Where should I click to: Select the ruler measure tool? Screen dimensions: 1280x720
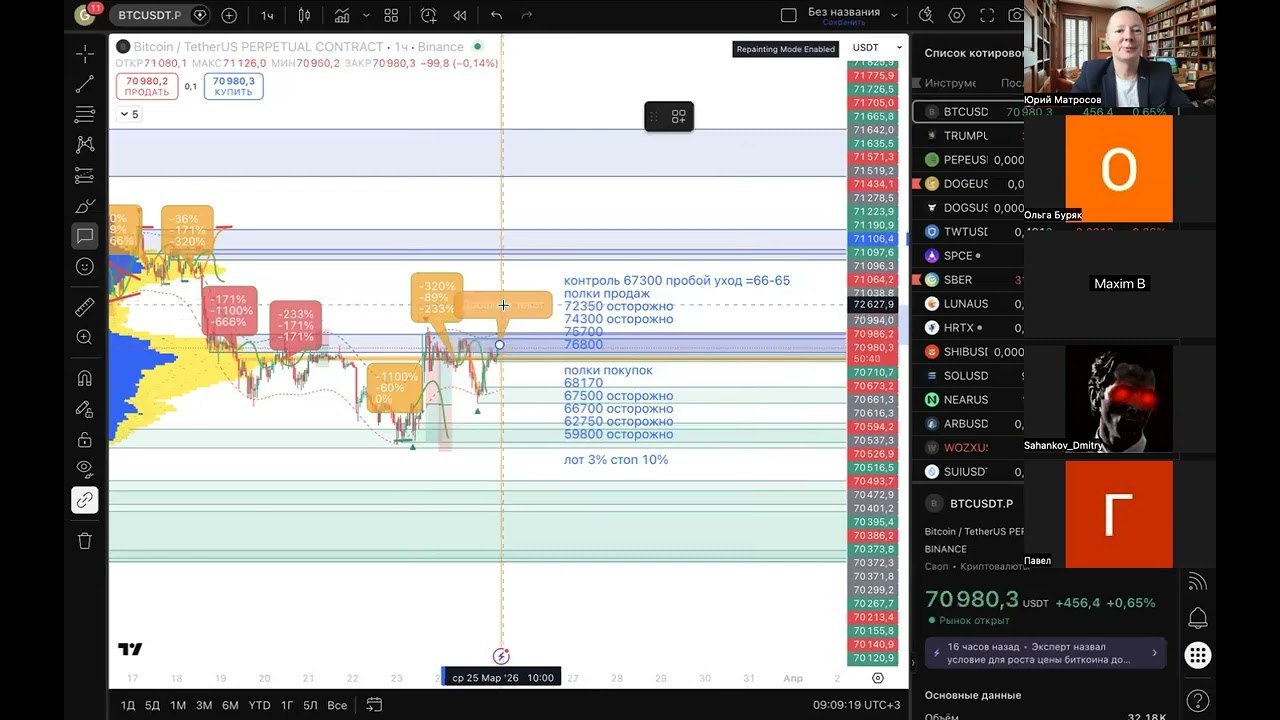[85, 308]
